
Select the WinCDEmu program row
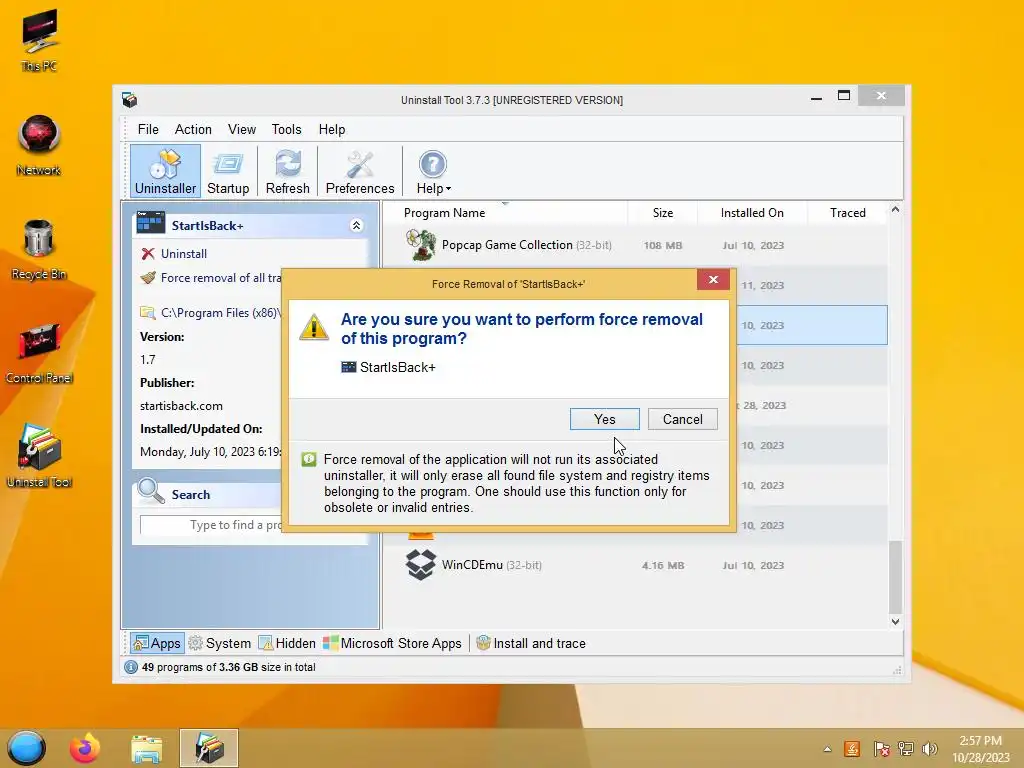[635, 565]
